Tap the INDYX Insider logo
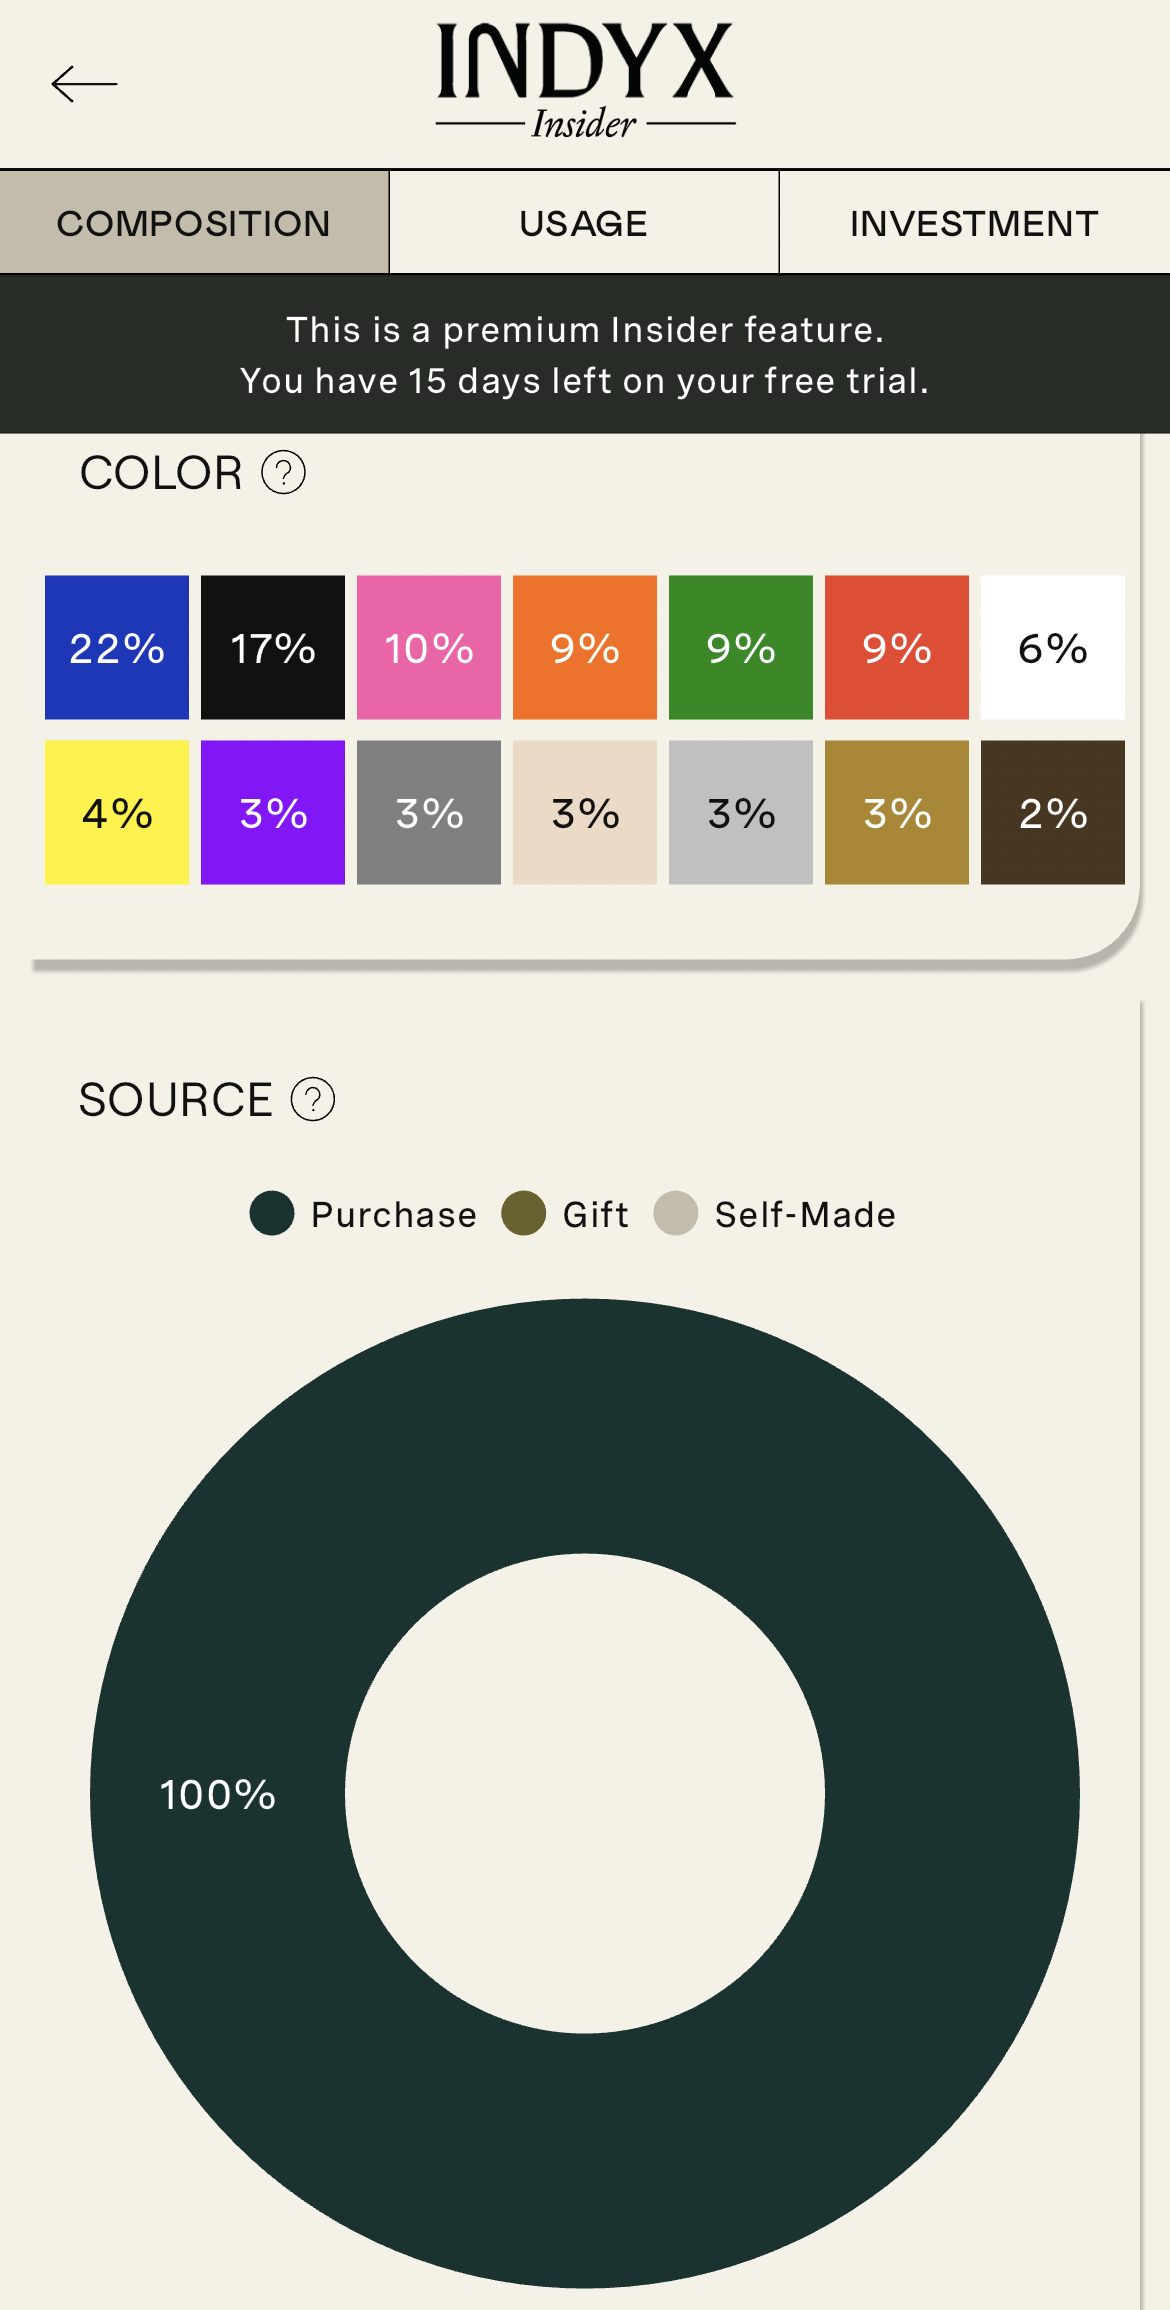Viewport: 1170px width, 2310px height. pyautogui.click(x=585, y=80)
